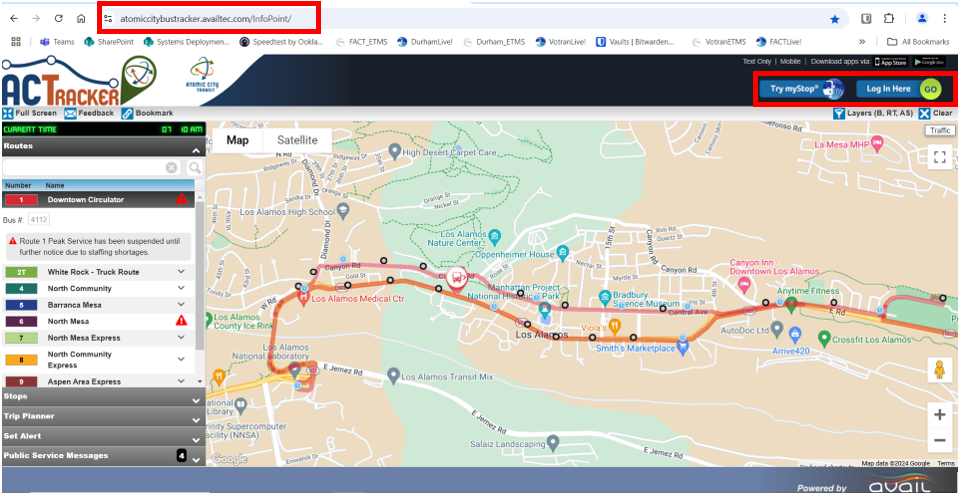Click the Los Alamos Nature Center marker
This screenshot has width=964, height=497.
pyautogui.click(x=497, y=236)
